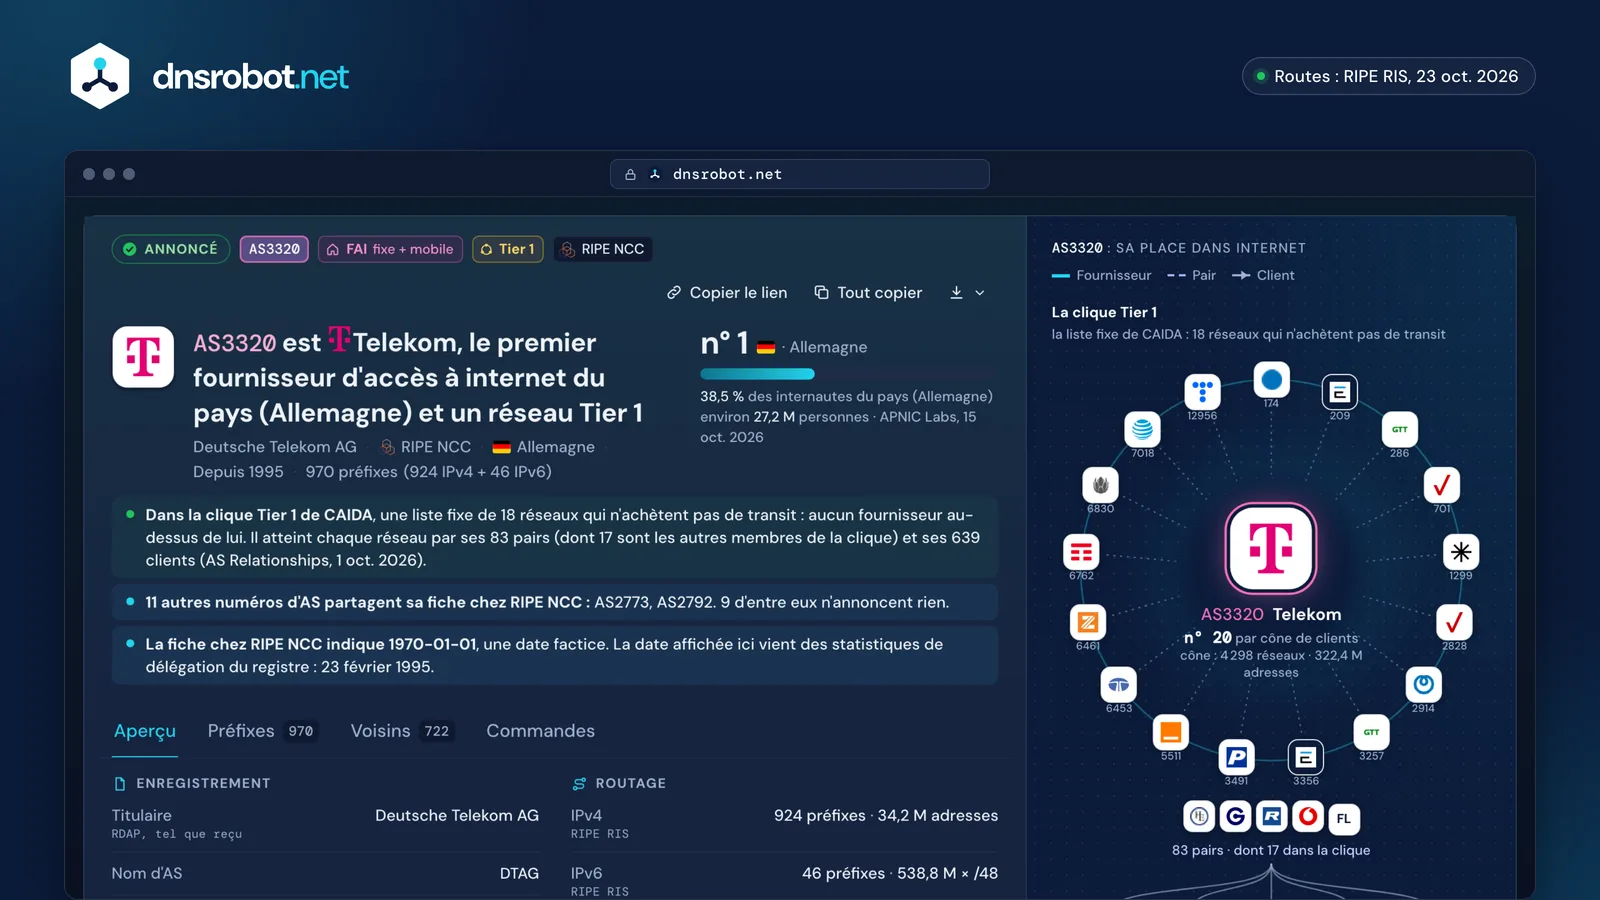This screenshot has width=1600, height=900.
Task: Select the FAI fixe + mobile badge
Action: coord(390,249)
